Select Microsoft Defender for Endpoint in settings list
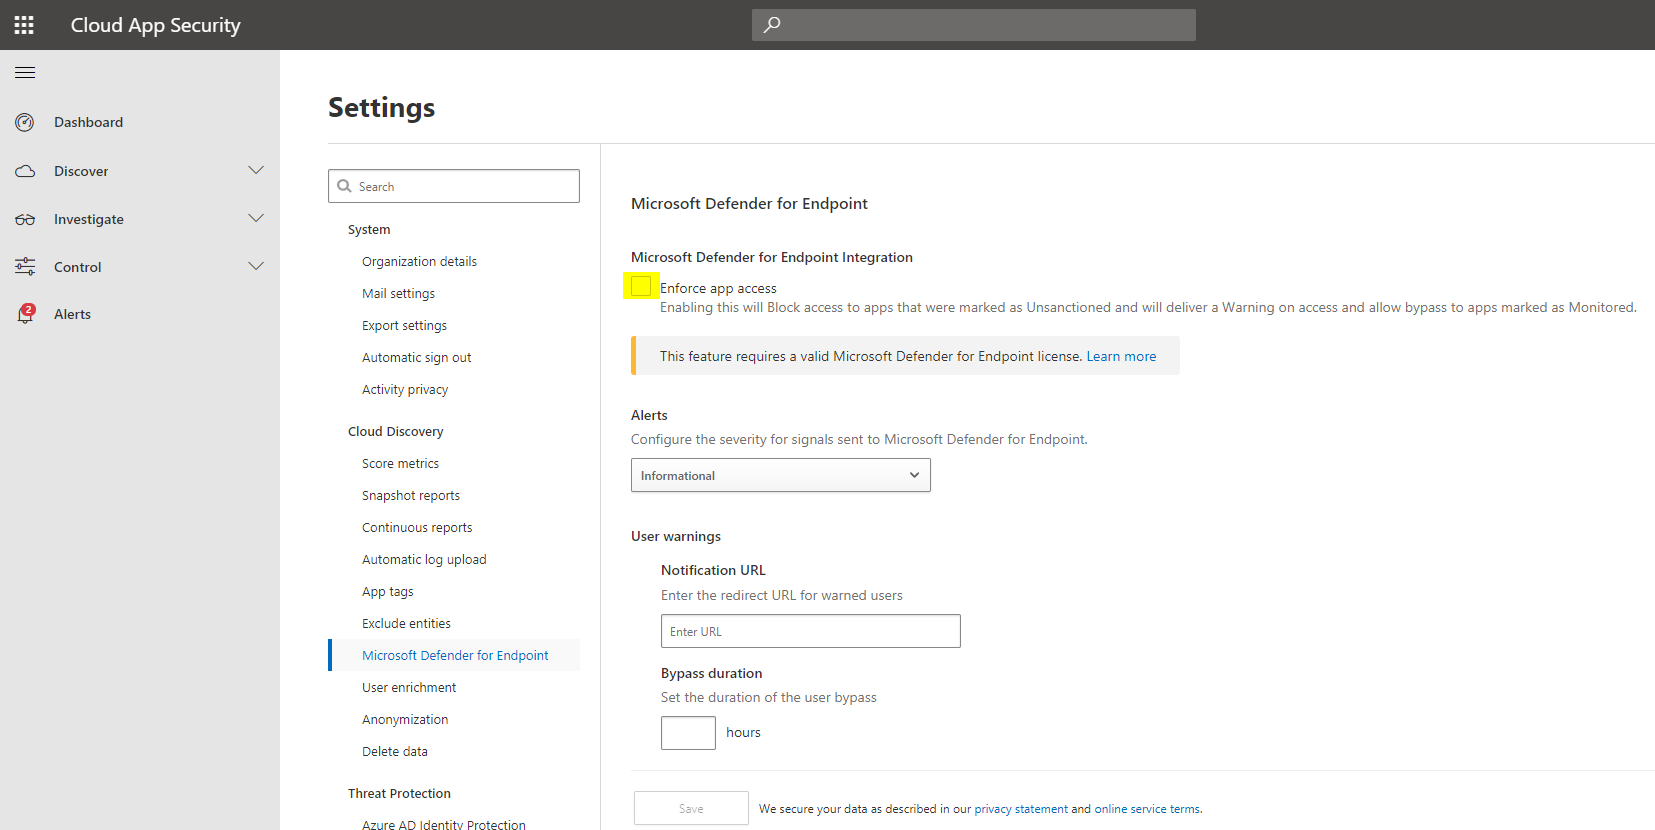This screenshot has height=830, width=1655. (455, 655)
